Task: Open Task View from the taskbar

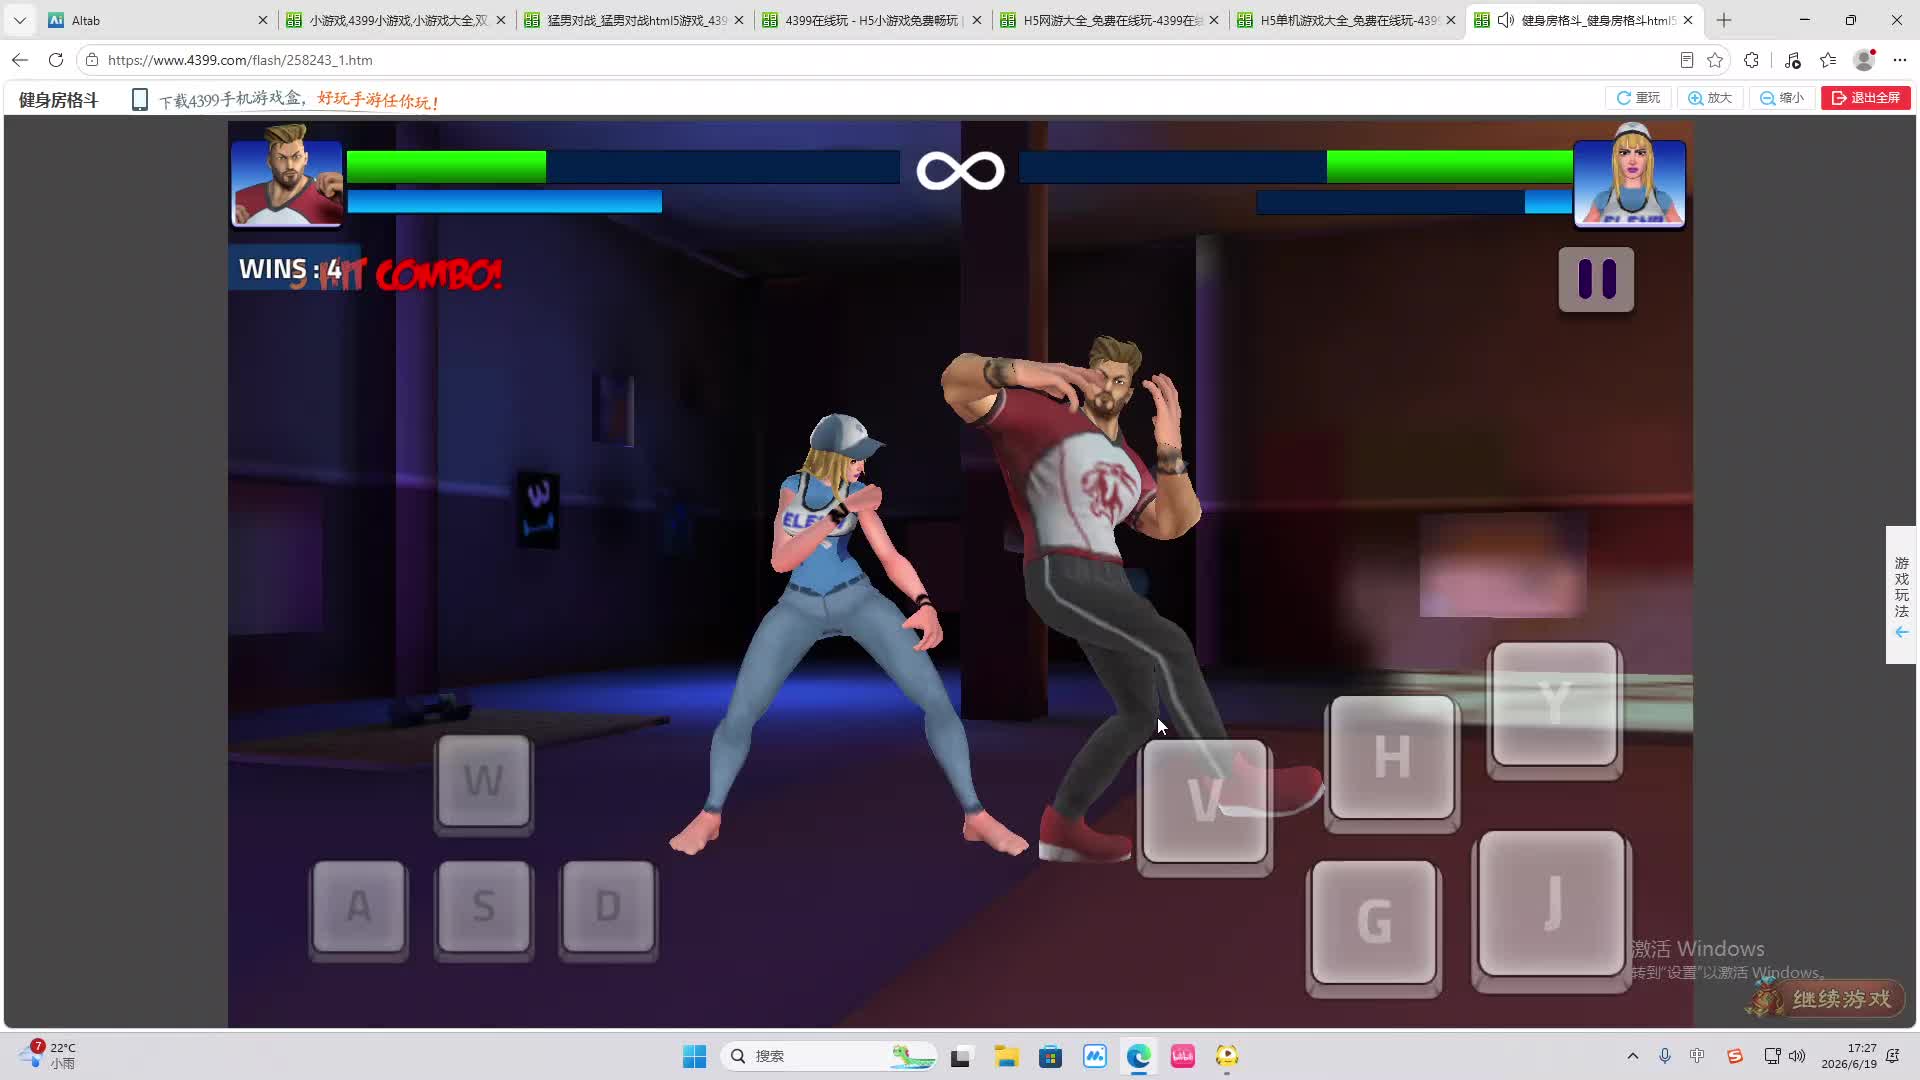Action: 961,1056
